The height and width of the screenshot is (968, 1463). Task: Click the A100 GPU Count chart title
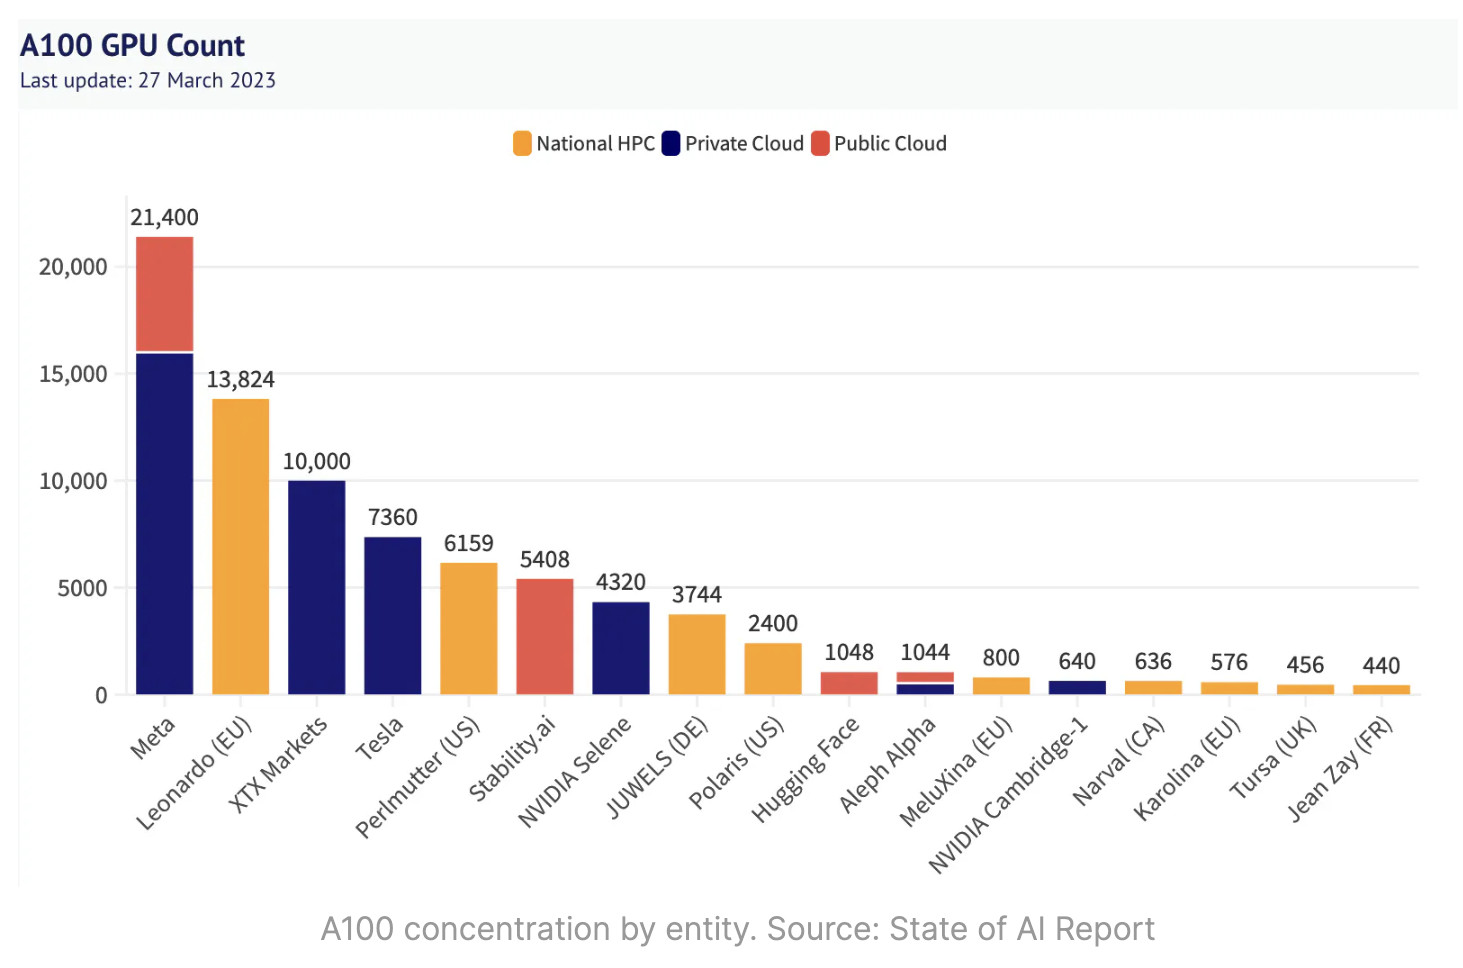[x=132, y=46]
